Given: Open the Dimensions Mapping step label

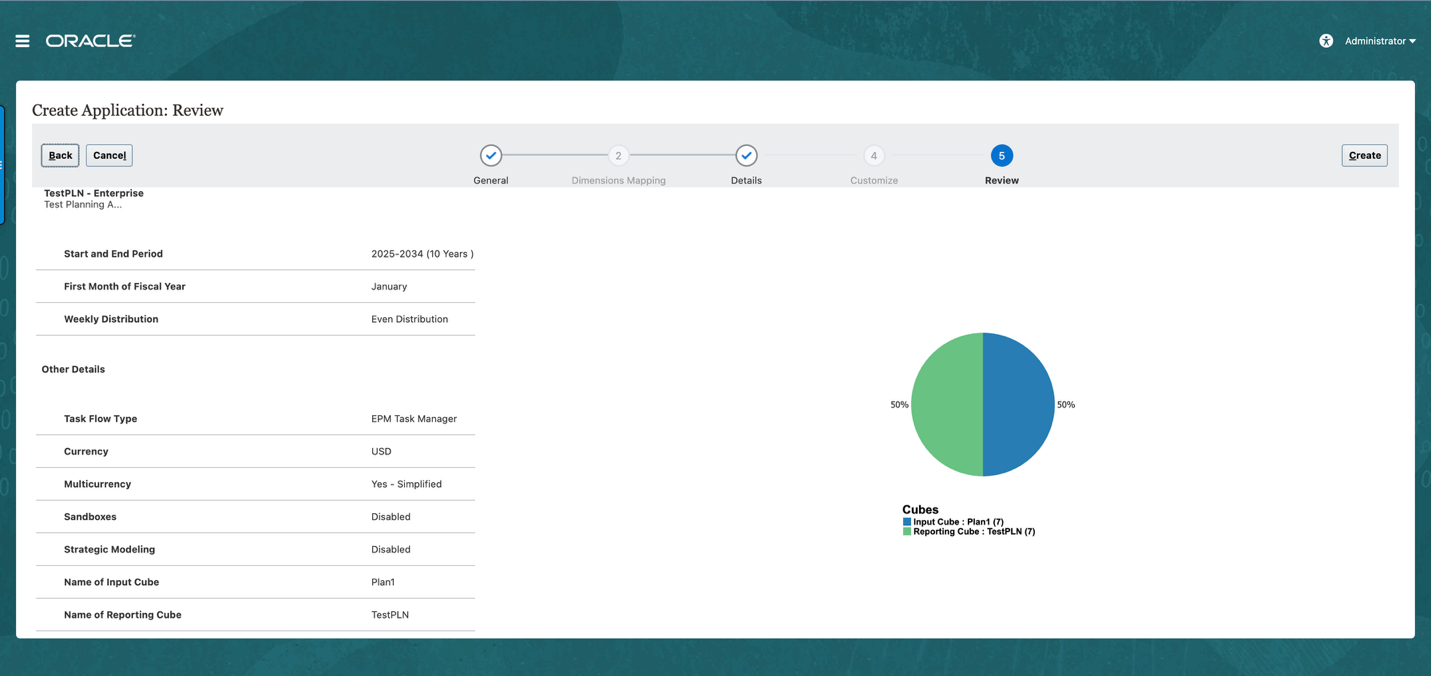Looking at the screenshot, I should (x=618, y=181).
